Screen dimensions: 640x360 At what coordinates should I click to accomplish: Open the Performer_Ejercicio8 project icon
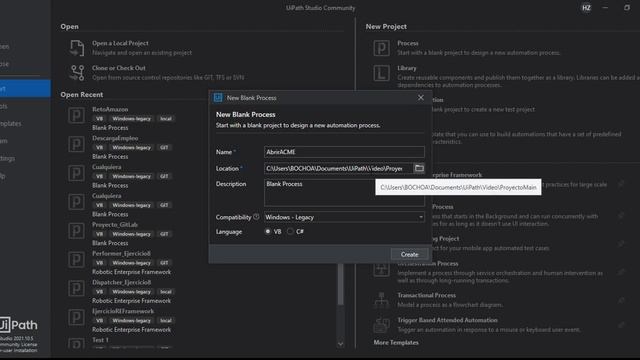76,260
